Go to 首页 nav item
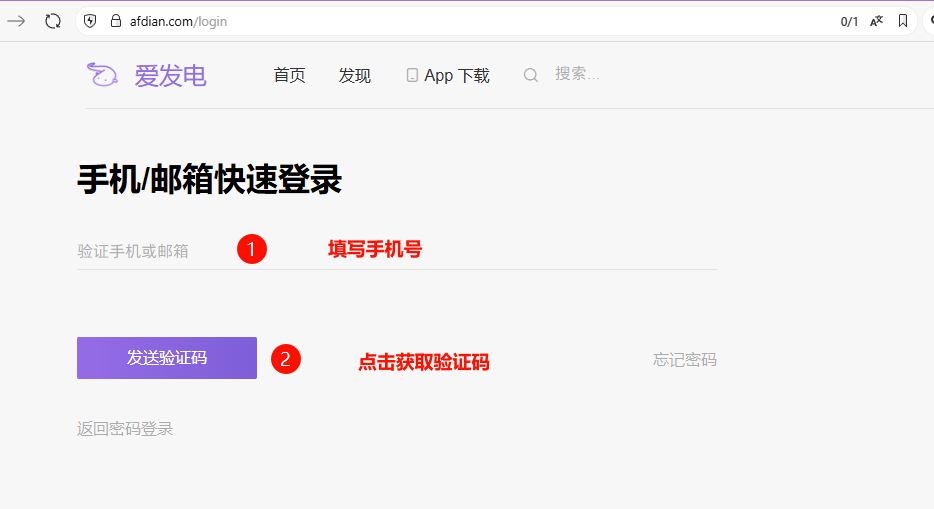The height and width of the screenshot is (509, 934). click(x=289, y=76)
